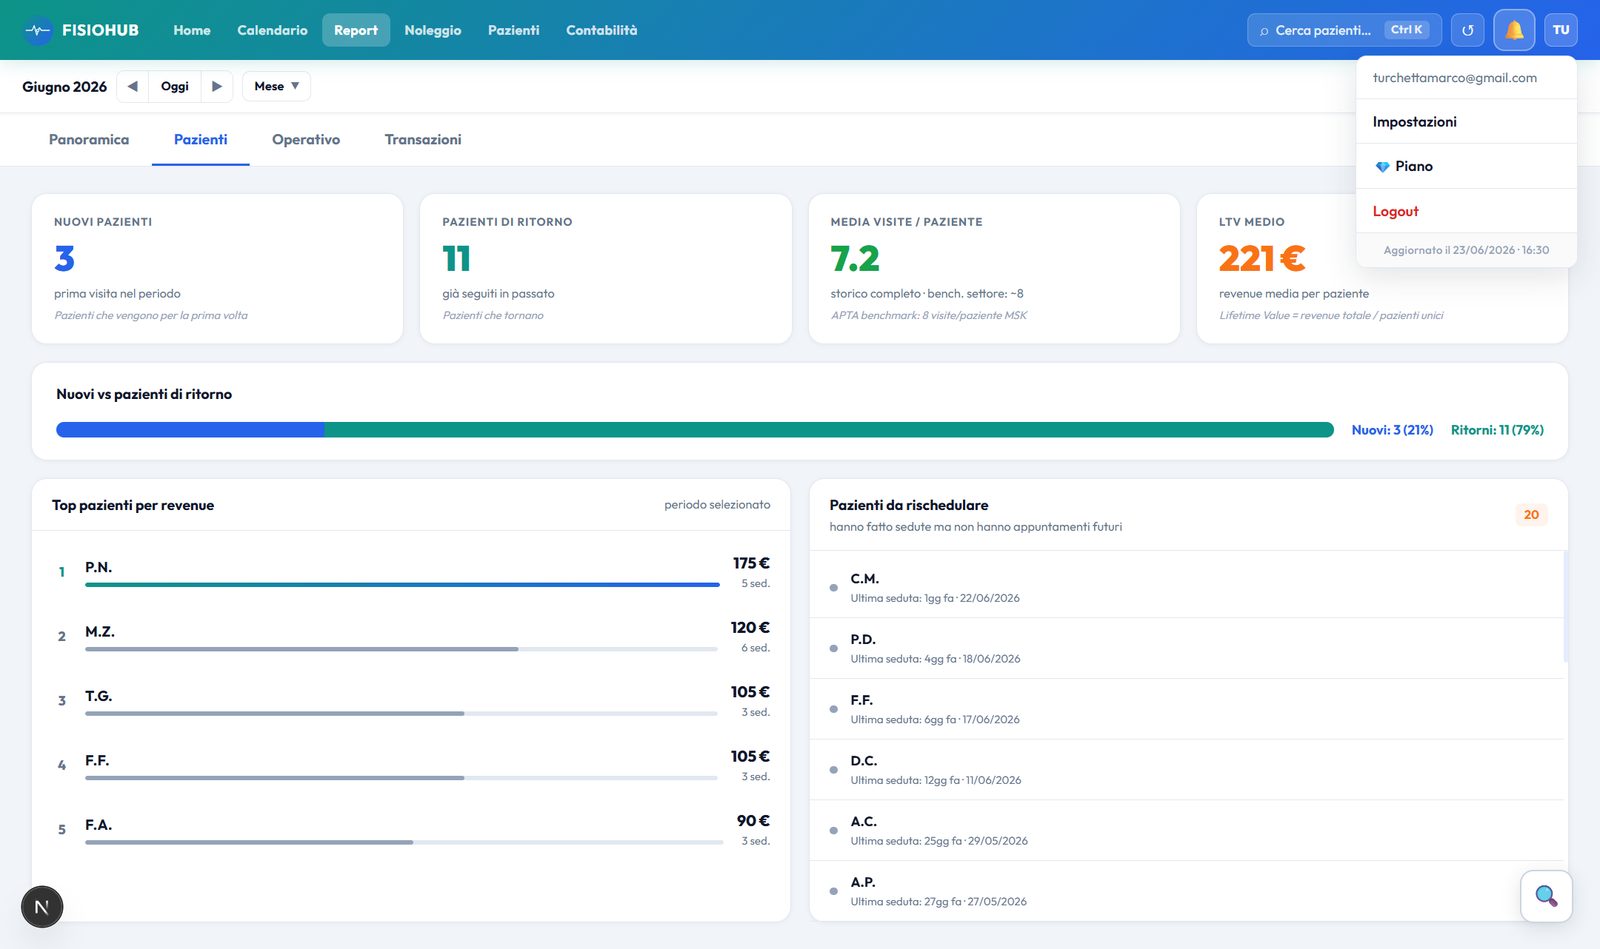Click top patient F.A. row
Screen dimensions: 1600x949
tap(411, 830)
